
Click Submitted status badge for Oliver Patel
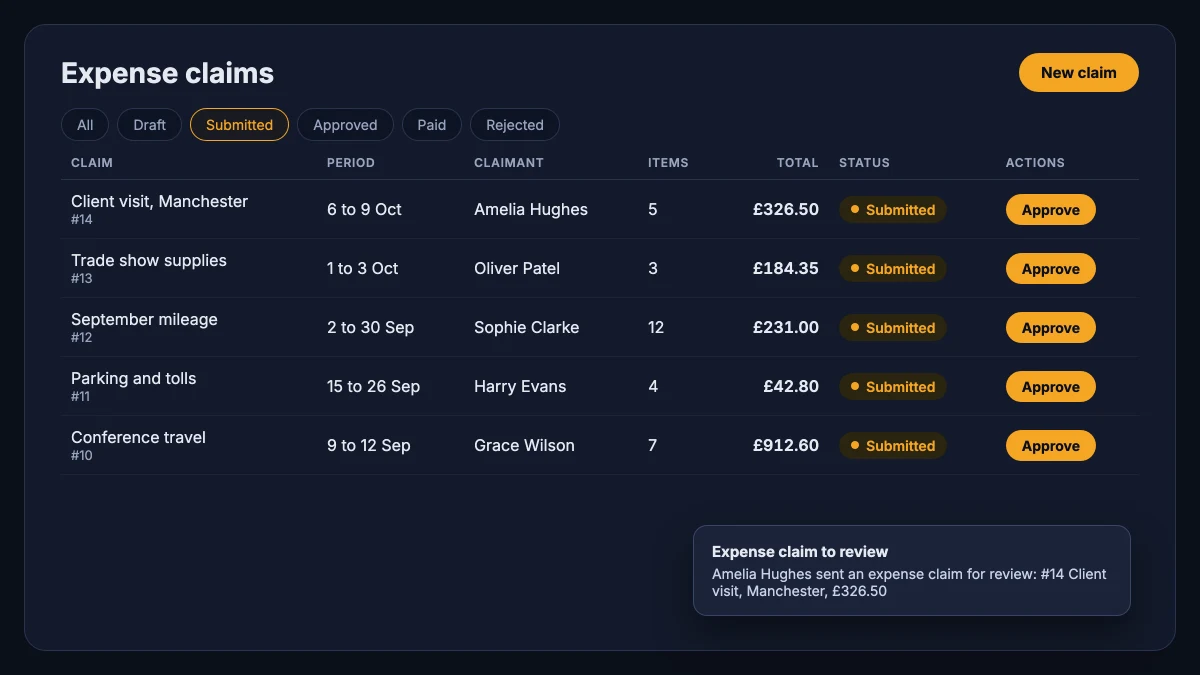pyautogui.click(x=893, y=269)
